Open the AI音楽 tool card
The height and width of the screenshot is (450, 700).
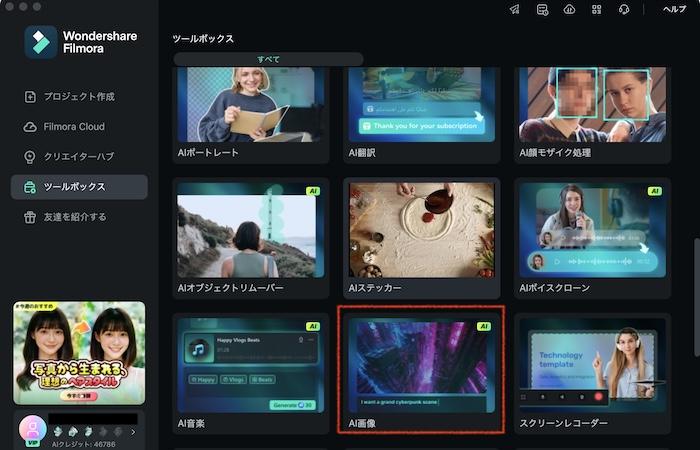click(251, 374)
